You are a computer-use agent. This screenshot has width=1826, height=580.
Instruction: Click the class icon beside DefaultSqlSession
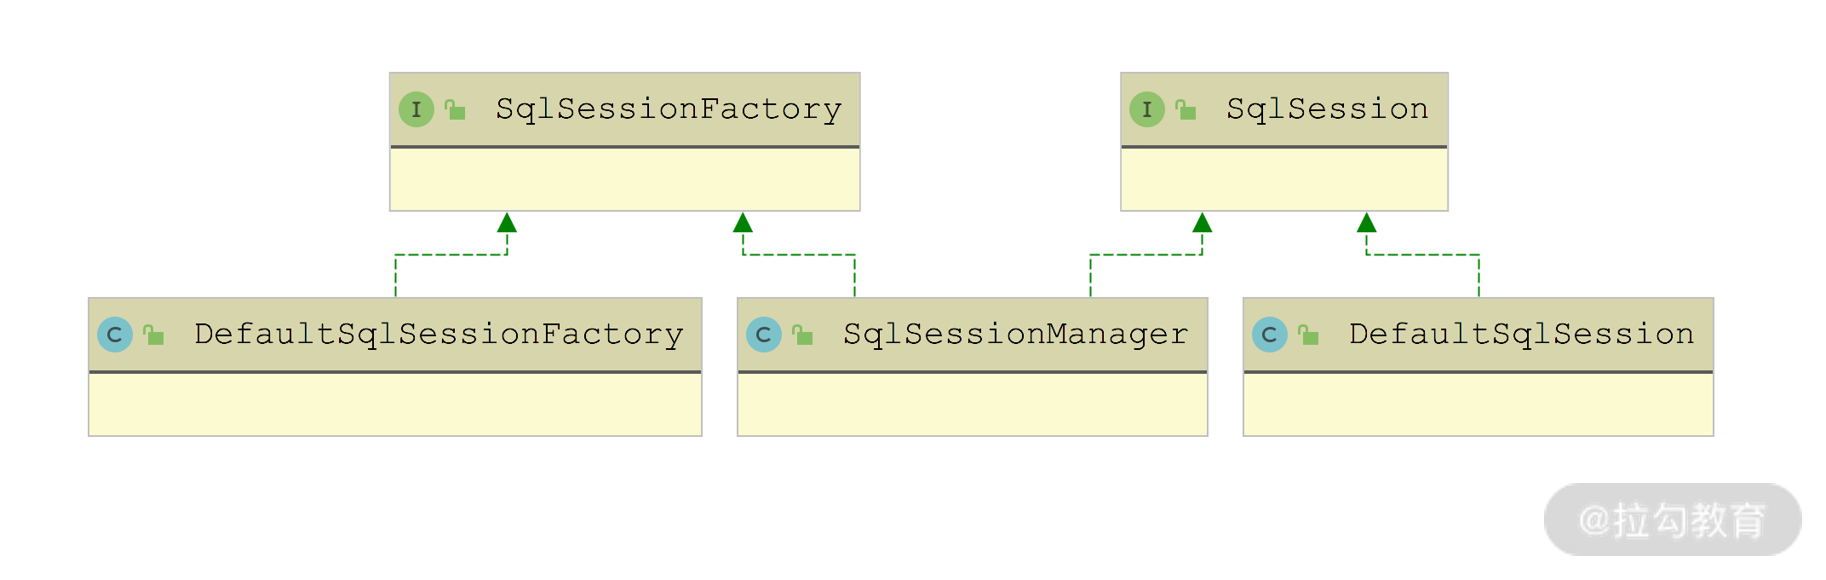tap(1269, 334)
